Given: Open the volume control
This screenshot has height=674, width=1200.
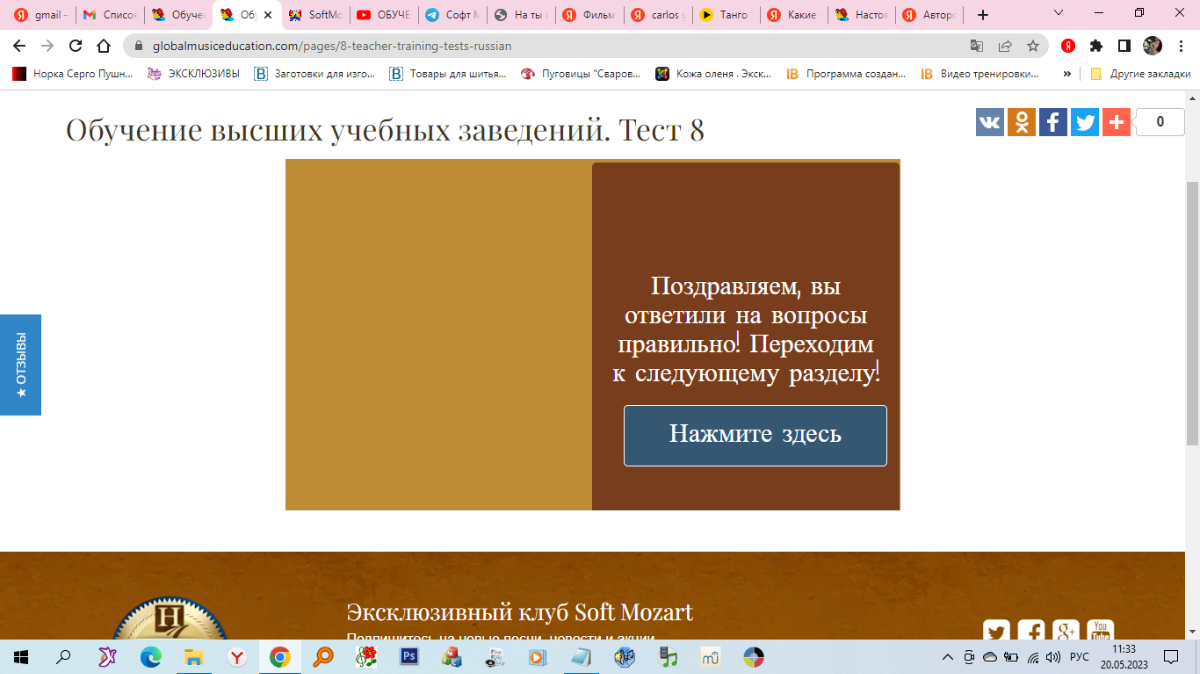Looking at the screenshot, I should click(1051, 657).
